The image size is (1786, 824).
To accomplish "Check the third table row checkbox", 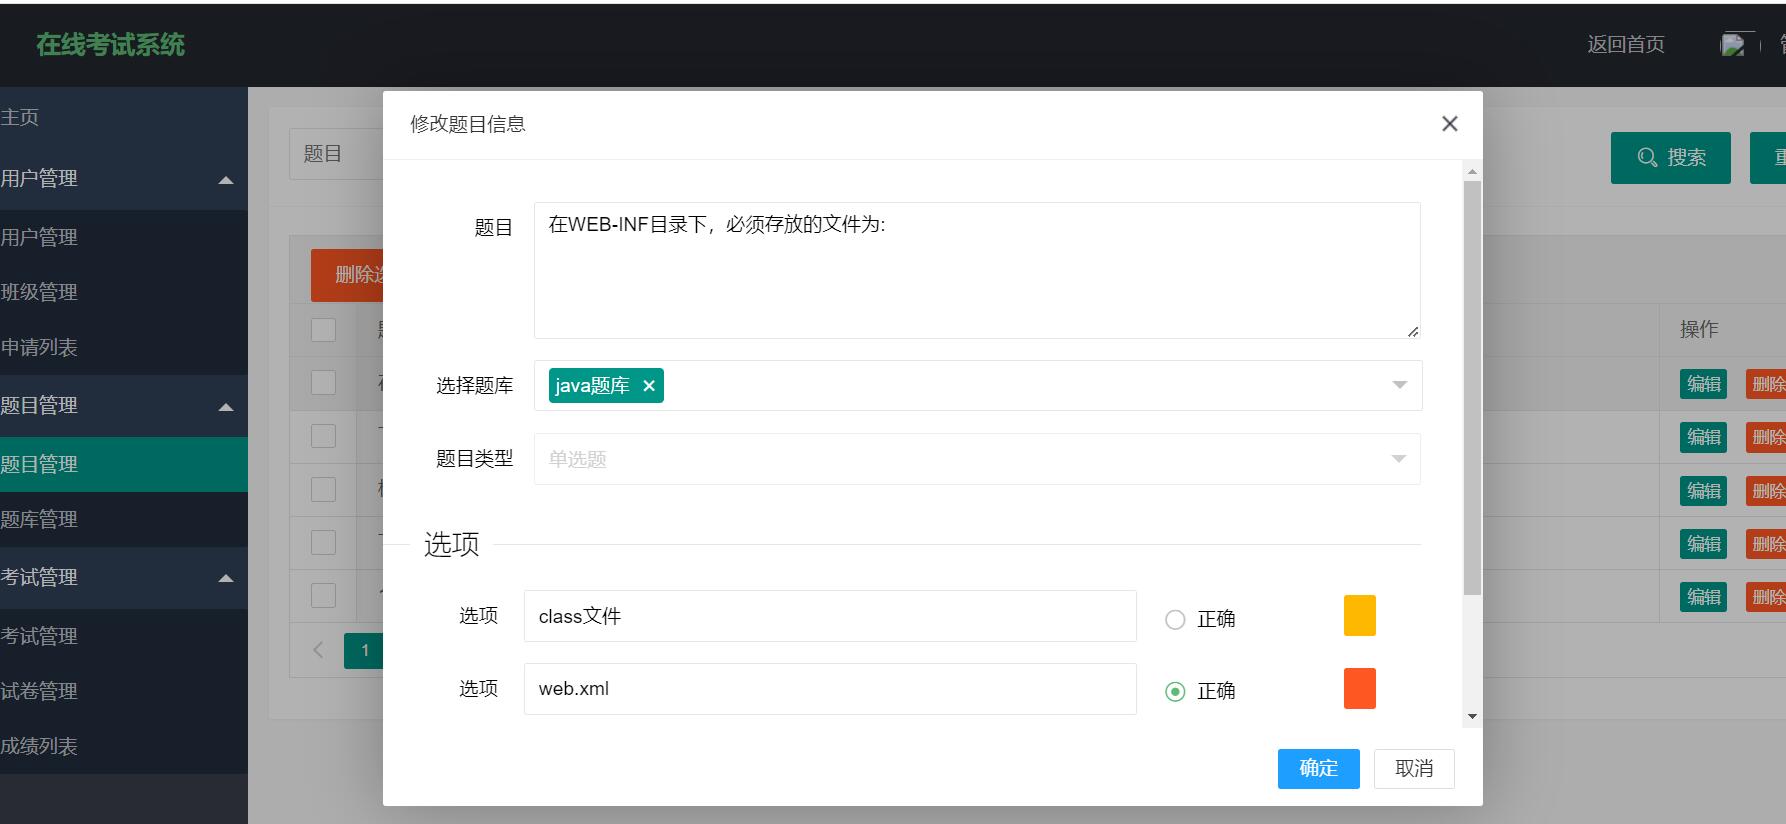I will point(323,490).
